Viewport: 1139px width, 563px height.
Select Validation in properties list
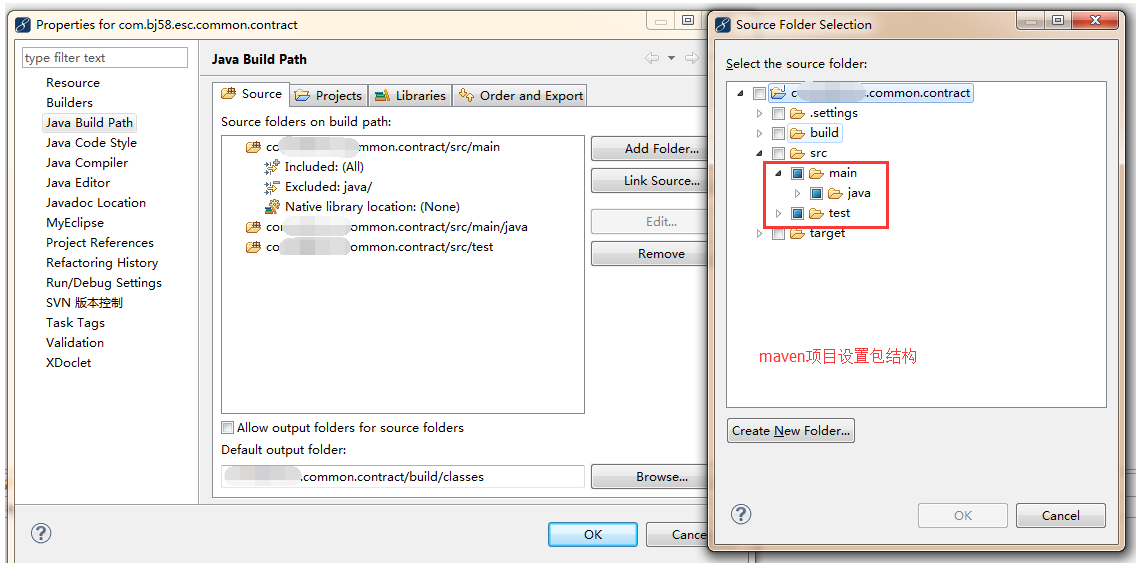(75, 343)
